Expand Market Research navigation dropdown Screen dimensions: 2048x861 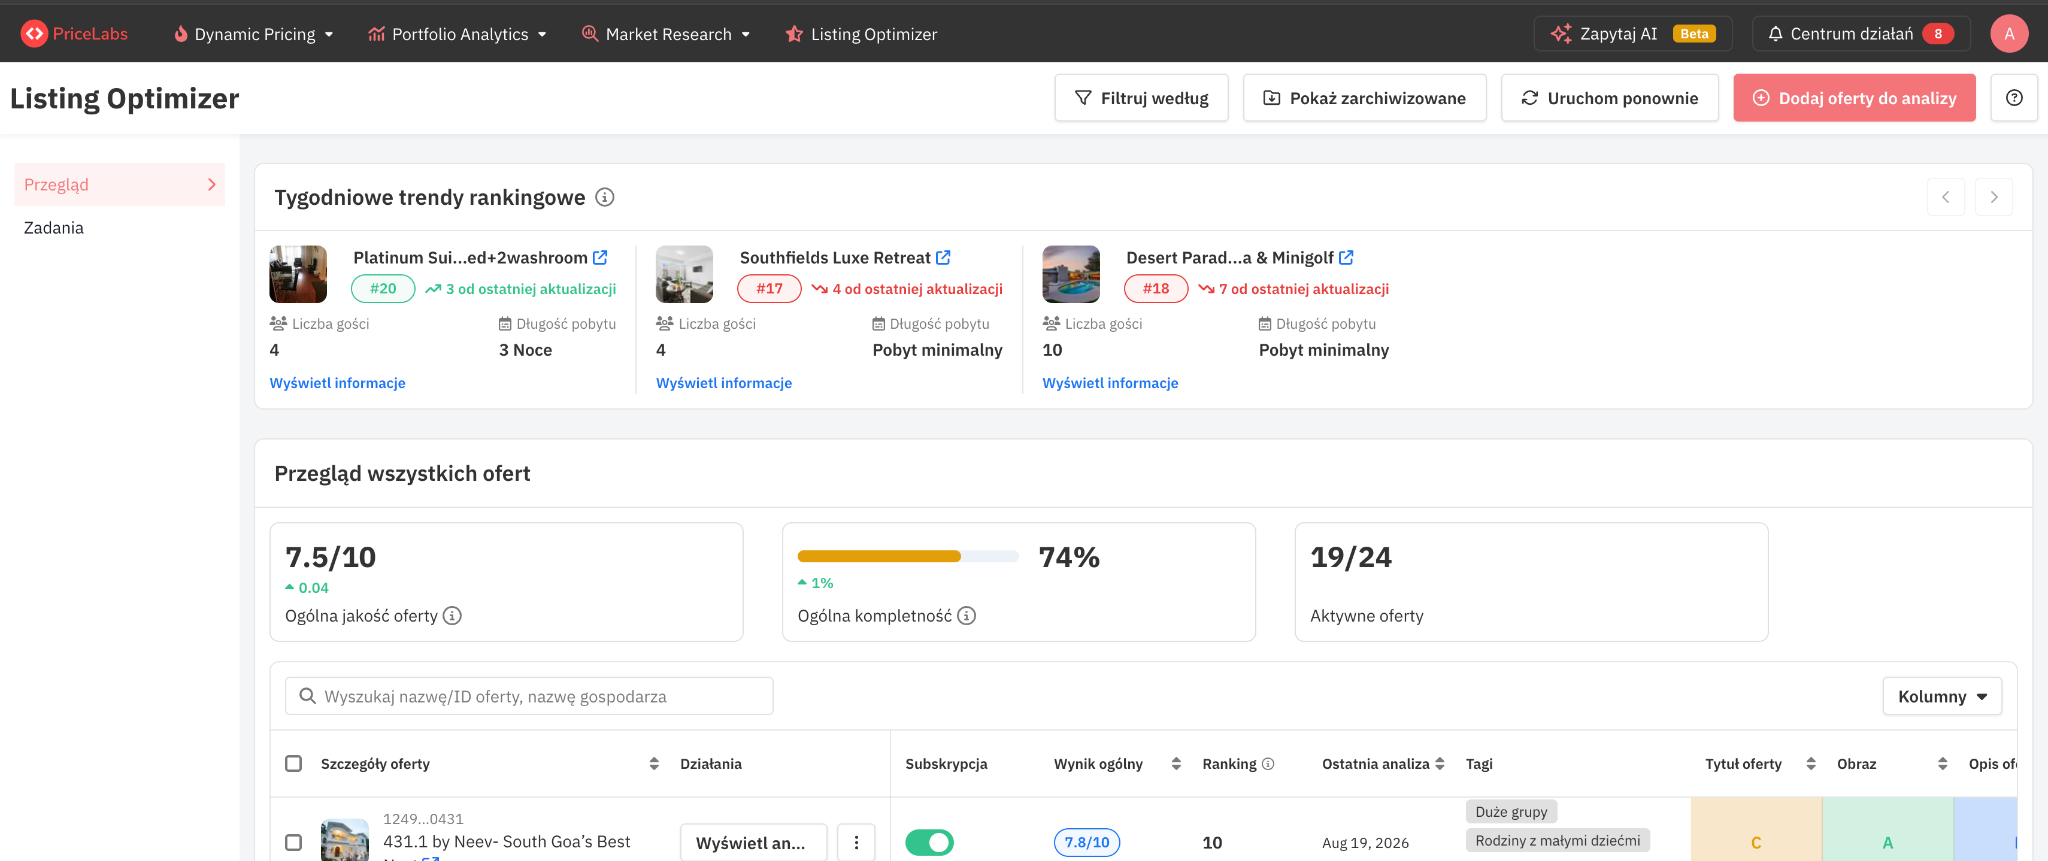pyautogui.click(x=666, y=34)
